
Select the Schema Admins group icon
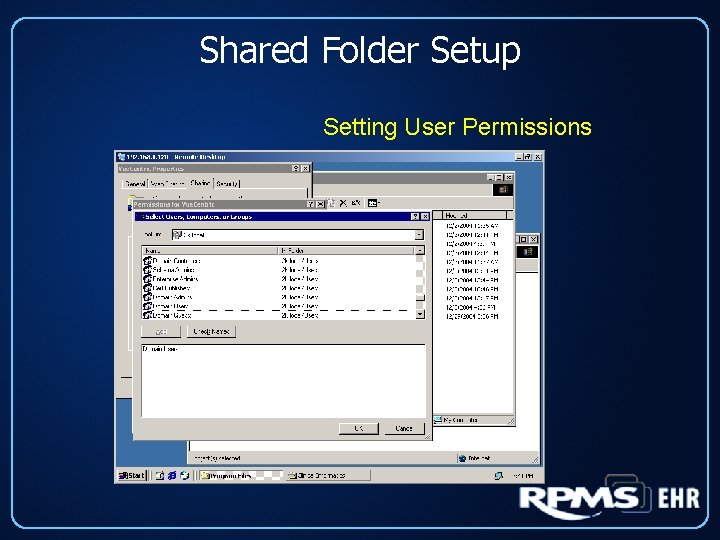point(147,270)
